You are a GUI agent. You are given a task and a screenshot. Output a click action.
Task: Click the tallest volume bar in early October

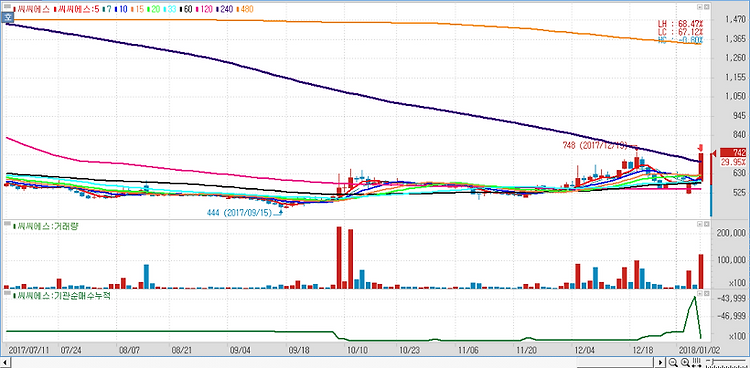pyautogui.click(x=339, y=257)
